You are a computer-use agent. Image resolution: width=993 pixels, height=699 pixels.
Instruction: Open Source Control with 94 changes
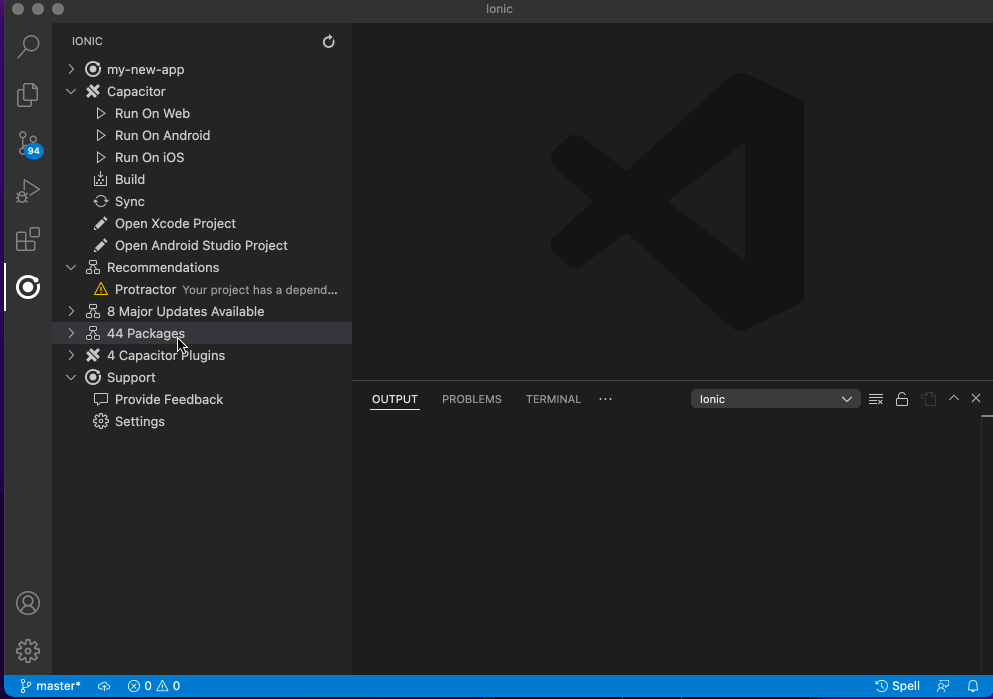click(x=28, y=143)
